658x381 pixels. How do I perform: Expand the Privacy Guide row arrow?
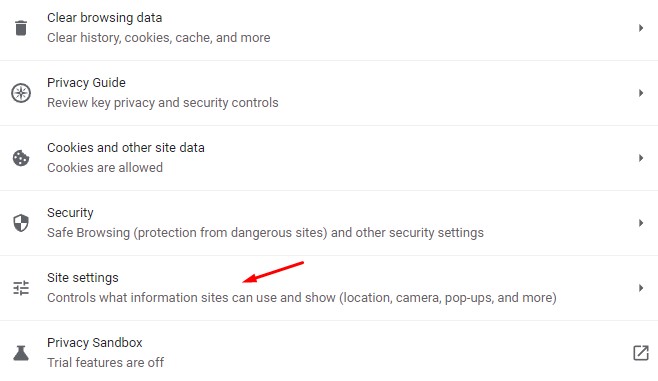[641, 93]
